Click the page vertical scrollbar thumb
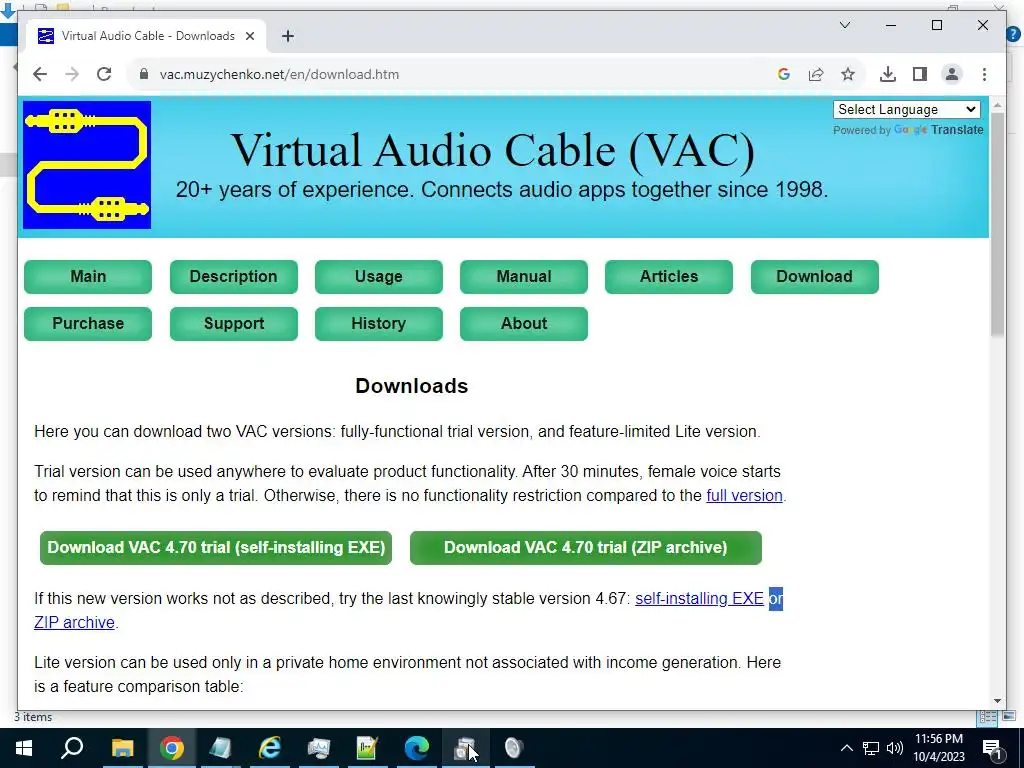The width and height of the screenshot is (1024, 768). click(997, 225)
